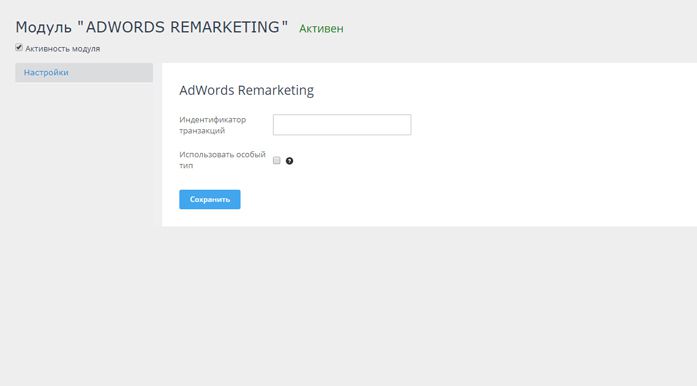
Task: Click the Модуль "ADWORDS REMARKETING" page title
Action: [152, 27]
